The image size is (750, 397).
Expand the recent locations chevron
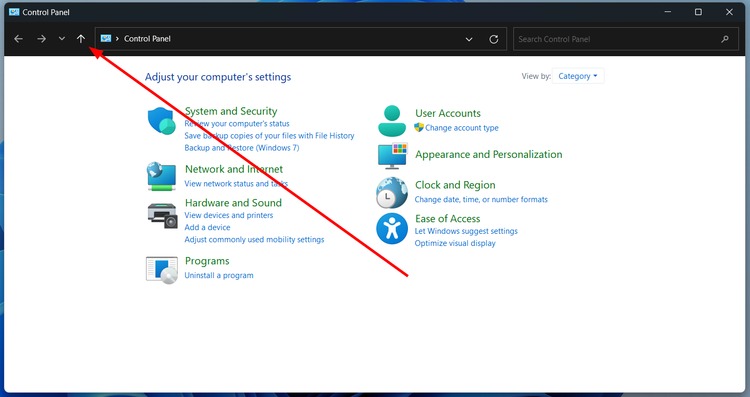point(62,39)
